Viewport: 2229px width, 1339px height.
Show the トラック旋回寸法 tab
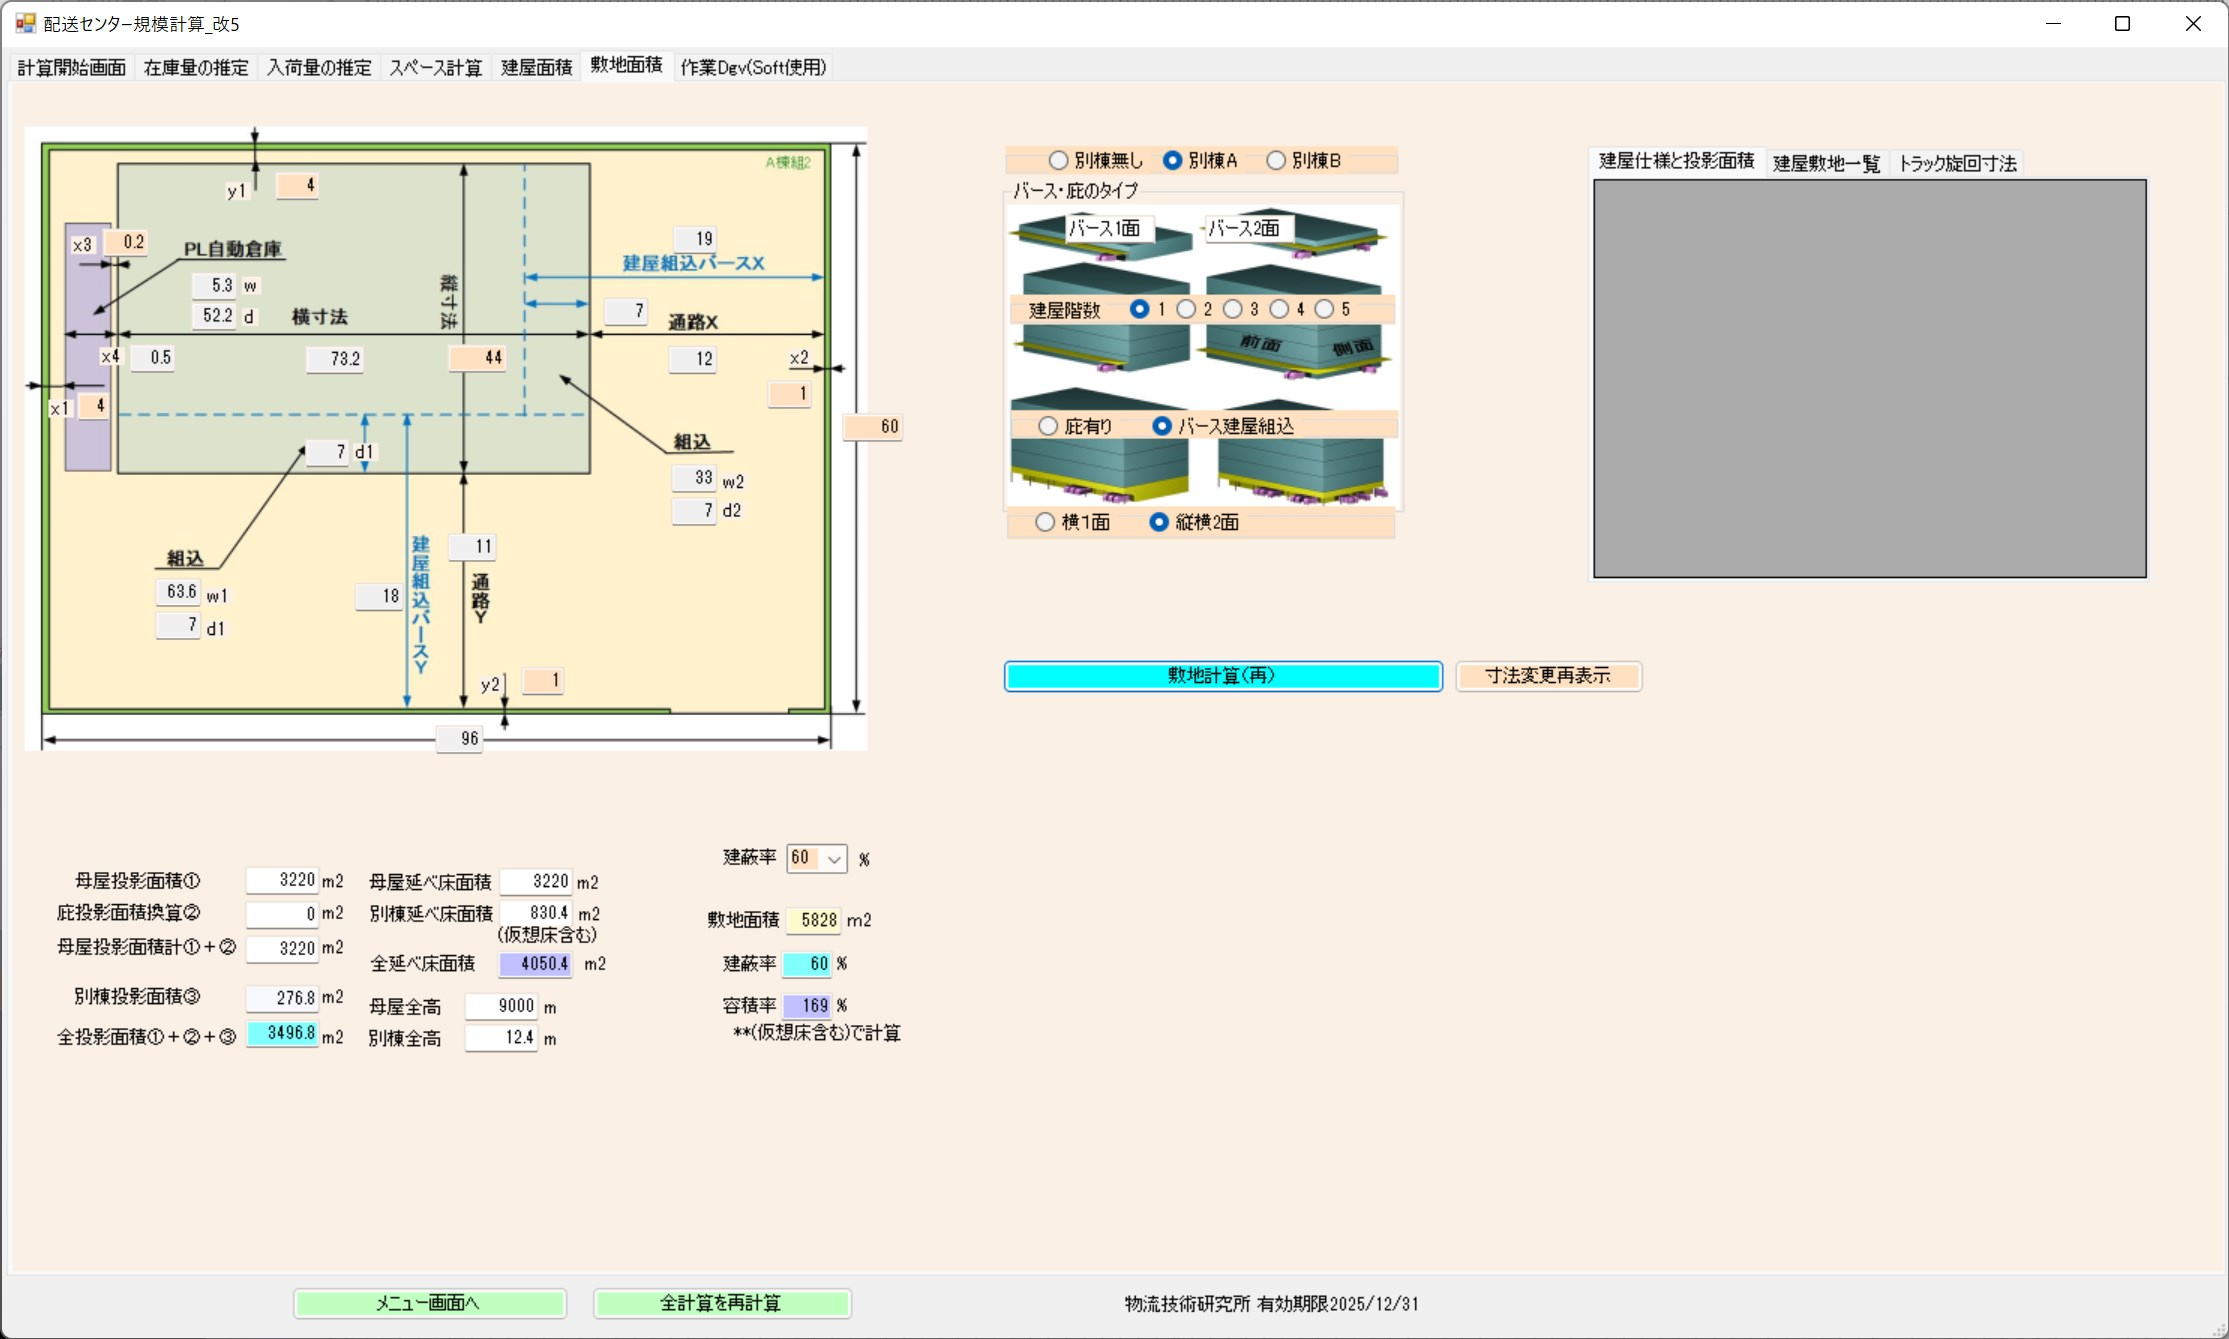click(1956, 163)
